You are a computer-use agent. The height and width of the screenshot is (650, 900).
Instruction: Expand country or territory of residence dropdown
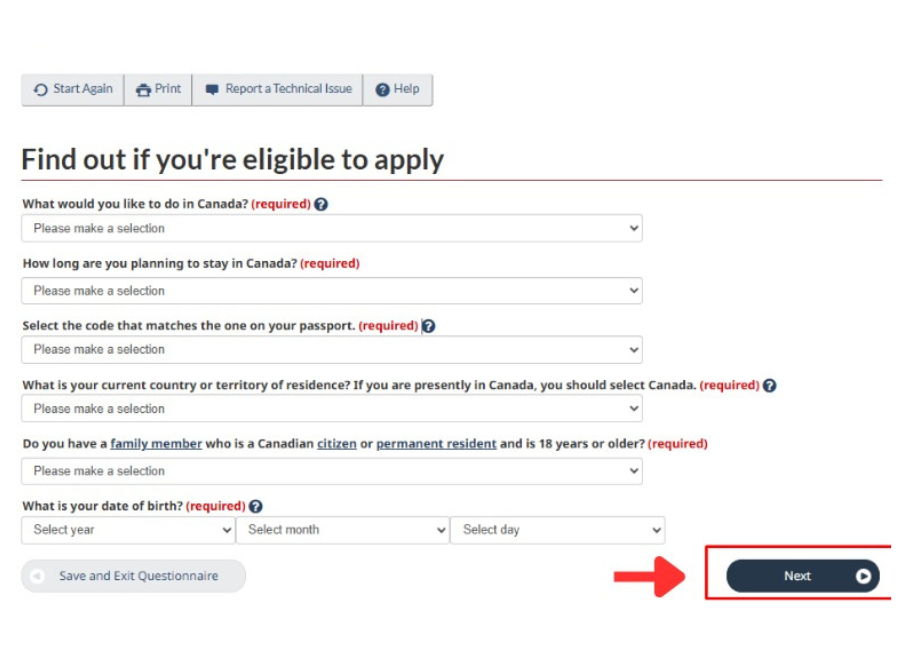coord(331,409)
